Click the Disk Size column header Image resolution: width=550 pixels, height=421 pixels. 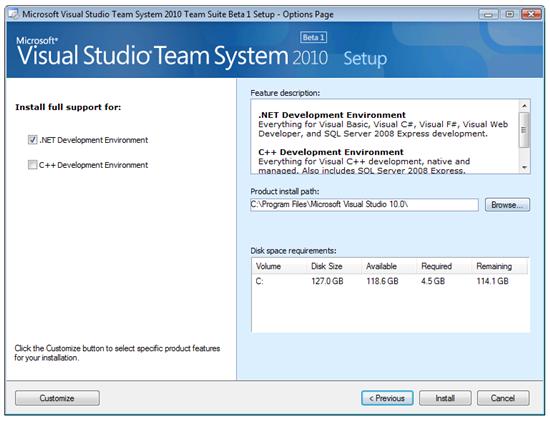tap(334, 266)
